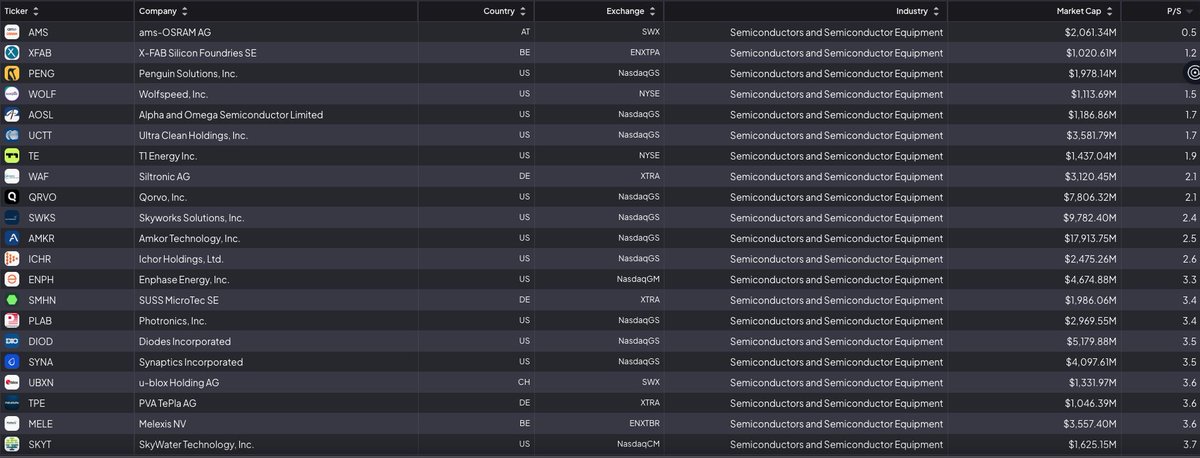The image size is (1200, 458).
Task: Click the Siltronic logo next to WAF
Action: click(12, 176)
